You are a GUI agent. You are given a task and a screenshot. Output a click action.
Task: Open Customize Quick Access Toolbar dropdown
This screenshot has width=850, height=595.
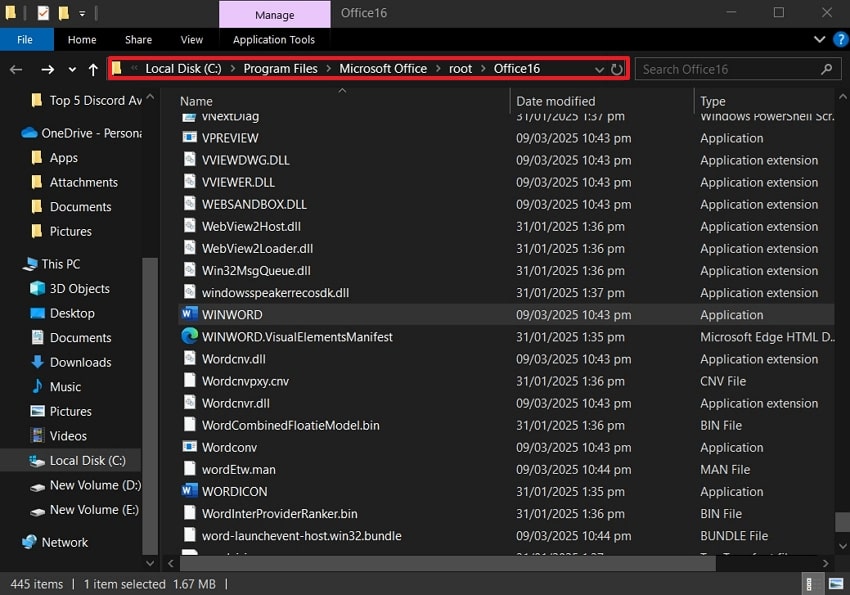(82, 14)
